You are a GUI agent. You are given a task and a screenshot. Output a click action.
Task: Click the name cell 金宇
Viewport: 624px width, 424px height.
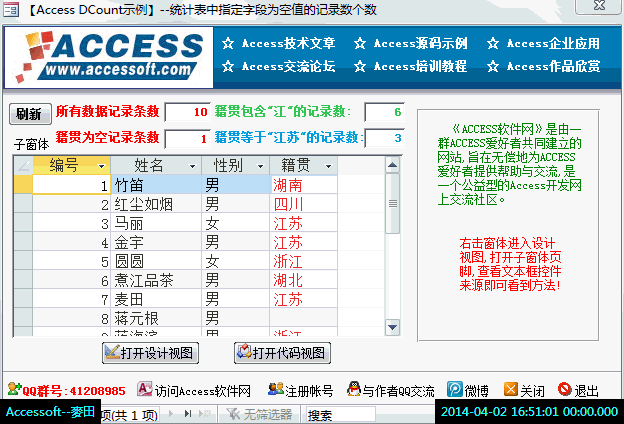[156, 242]
